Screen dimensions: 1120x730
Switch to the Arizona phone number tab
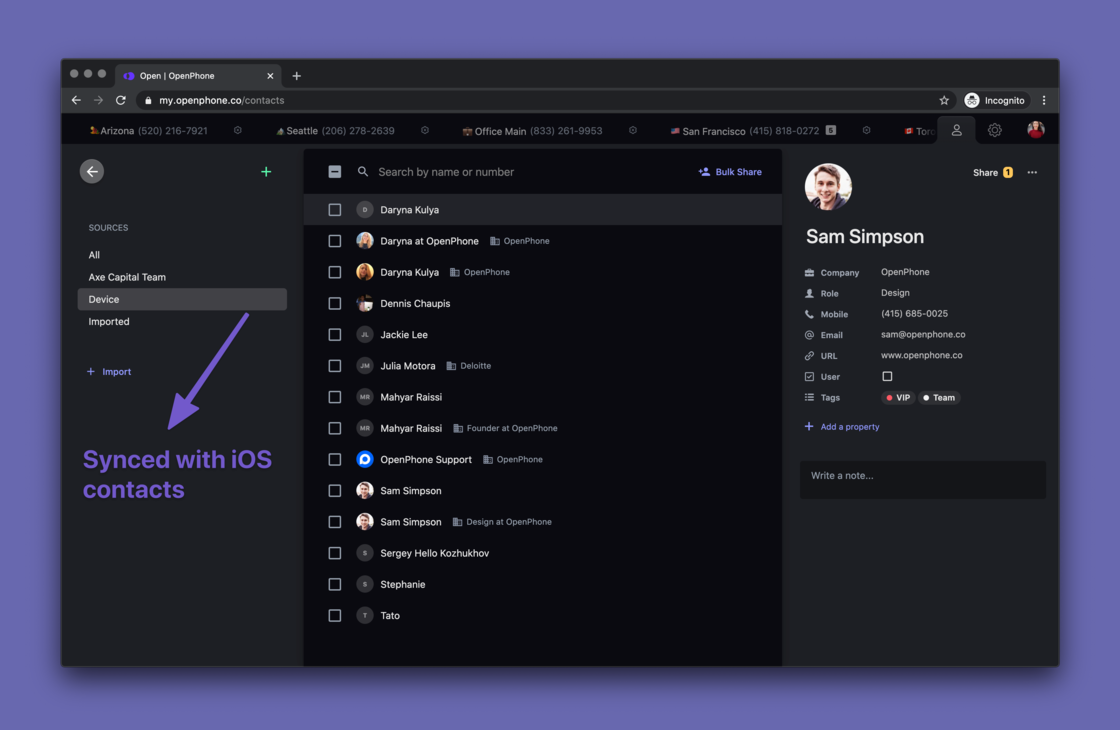click(x=148, y=131)
